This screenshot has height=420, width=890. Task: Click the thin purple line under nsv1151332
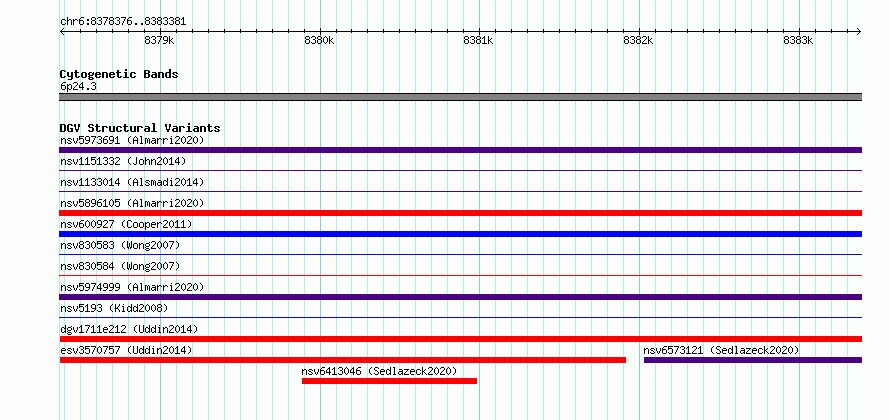point(461,170)
